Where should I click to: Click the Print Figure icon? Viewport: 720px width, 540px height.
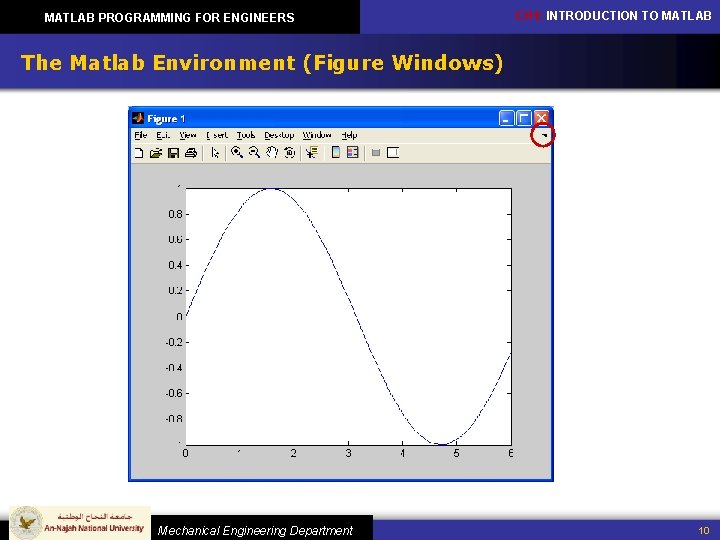tap(191, 152)
